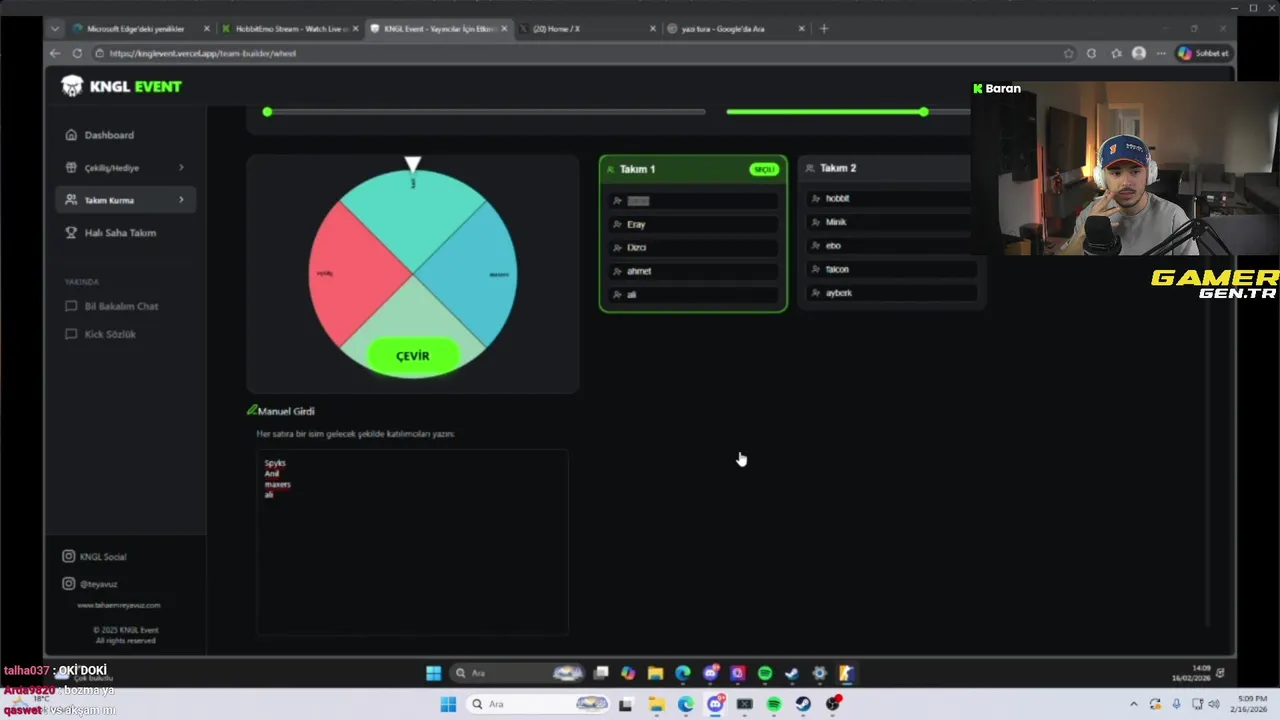Open Settings gear on streamed taskbar
Viewport: 1280px width, 720px height.
tap(819, 673)
